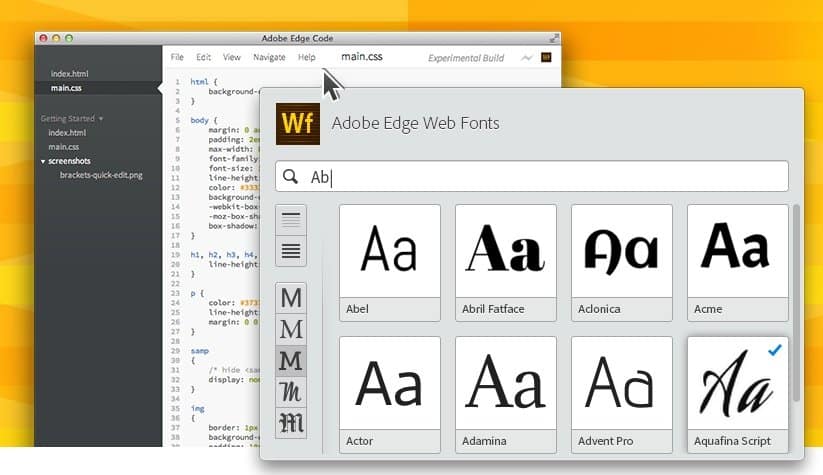Click the 'body {' line in the editor
This screenshot has height=475, width=823.
(204, 120)
